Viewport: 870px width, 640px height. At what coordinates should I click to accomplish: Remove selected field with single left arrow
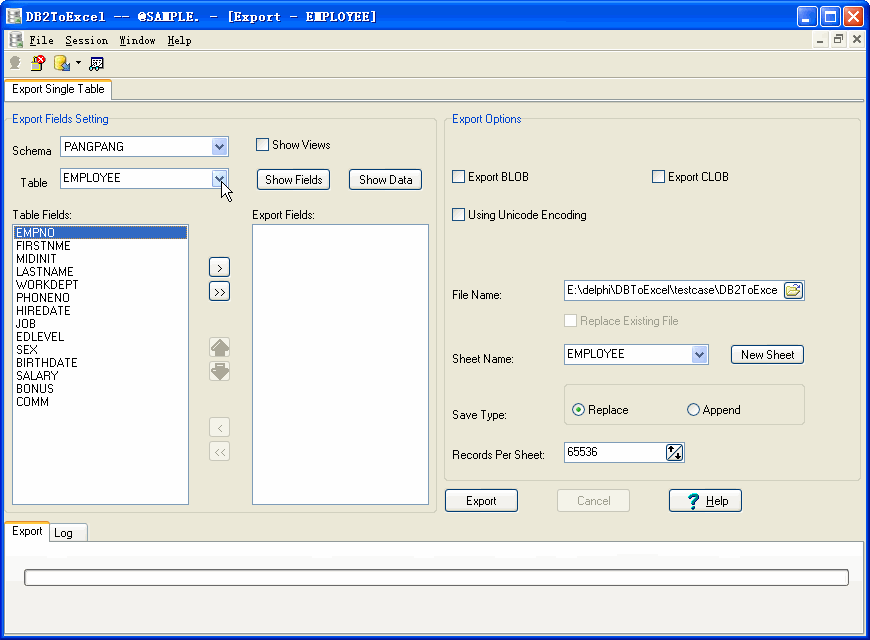tap(220, 427)
